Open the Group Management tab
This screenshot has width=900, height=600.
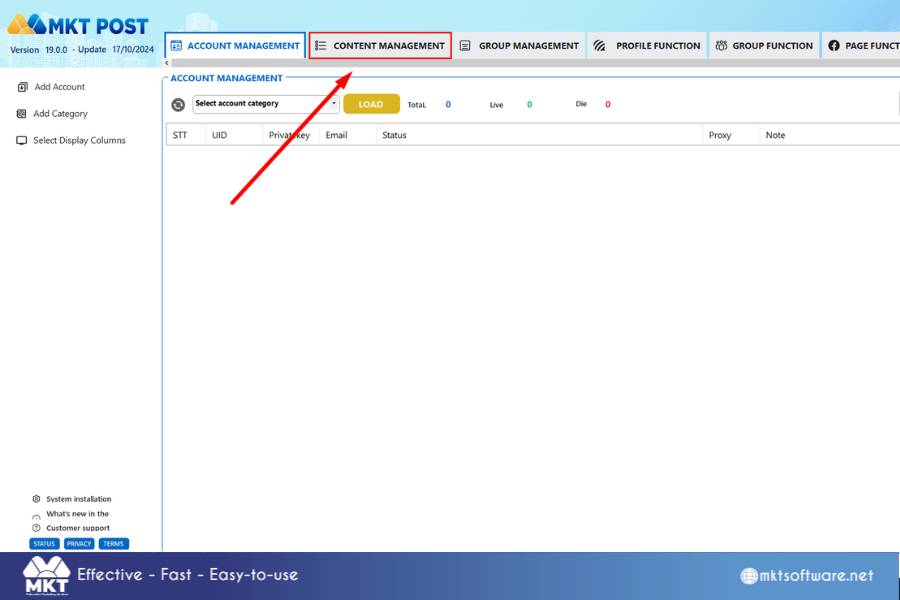[519, 45]
